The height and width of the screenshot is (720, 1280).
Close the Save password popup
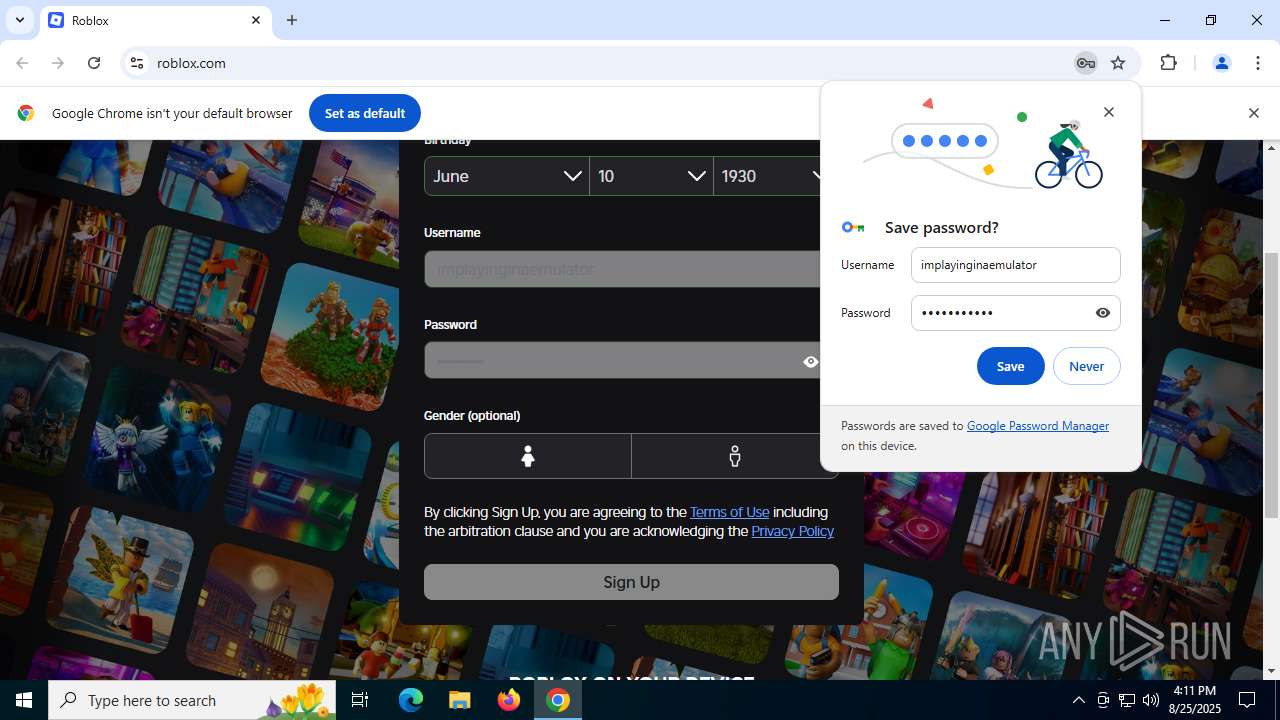[x=1108, y=112]
